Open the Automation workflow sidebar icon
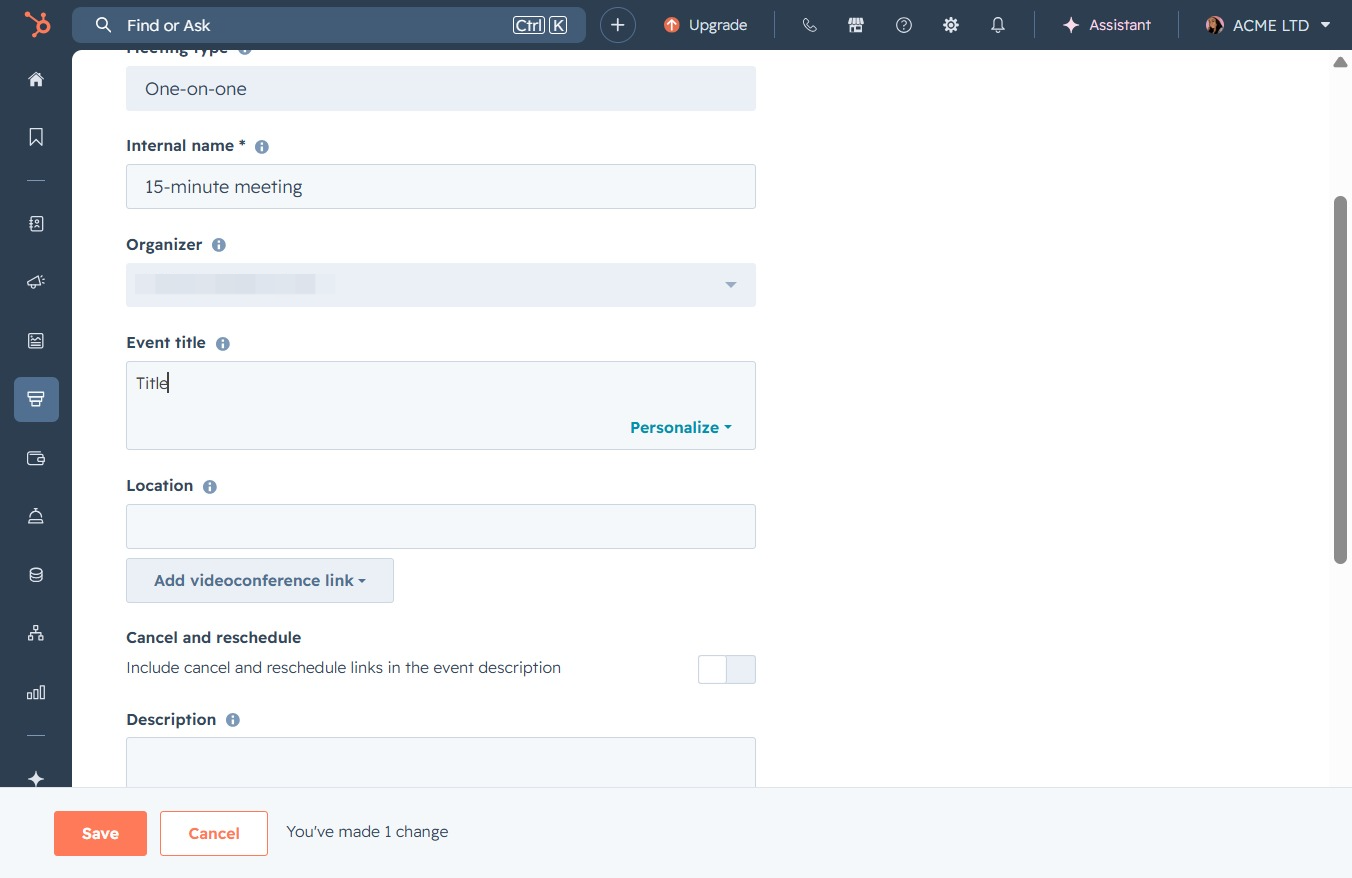 [36, 633]
